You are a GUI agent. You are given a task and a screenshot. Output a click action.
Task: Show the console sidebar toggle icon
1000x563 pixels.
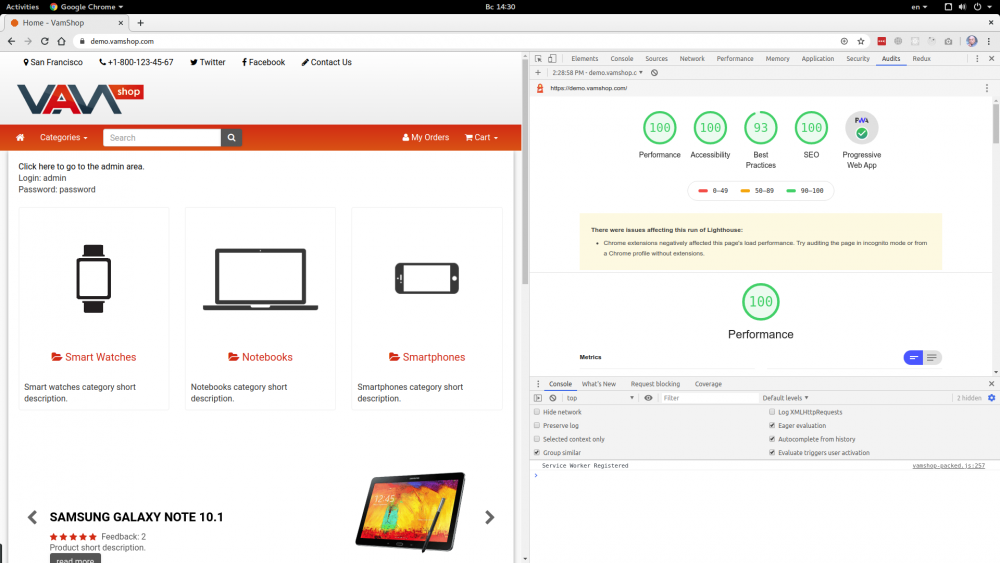[x=538, y=398]
